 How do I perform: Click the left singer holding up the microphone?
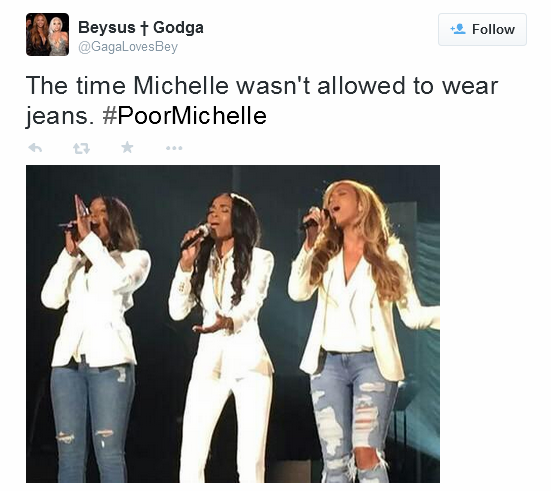point(97,334)
